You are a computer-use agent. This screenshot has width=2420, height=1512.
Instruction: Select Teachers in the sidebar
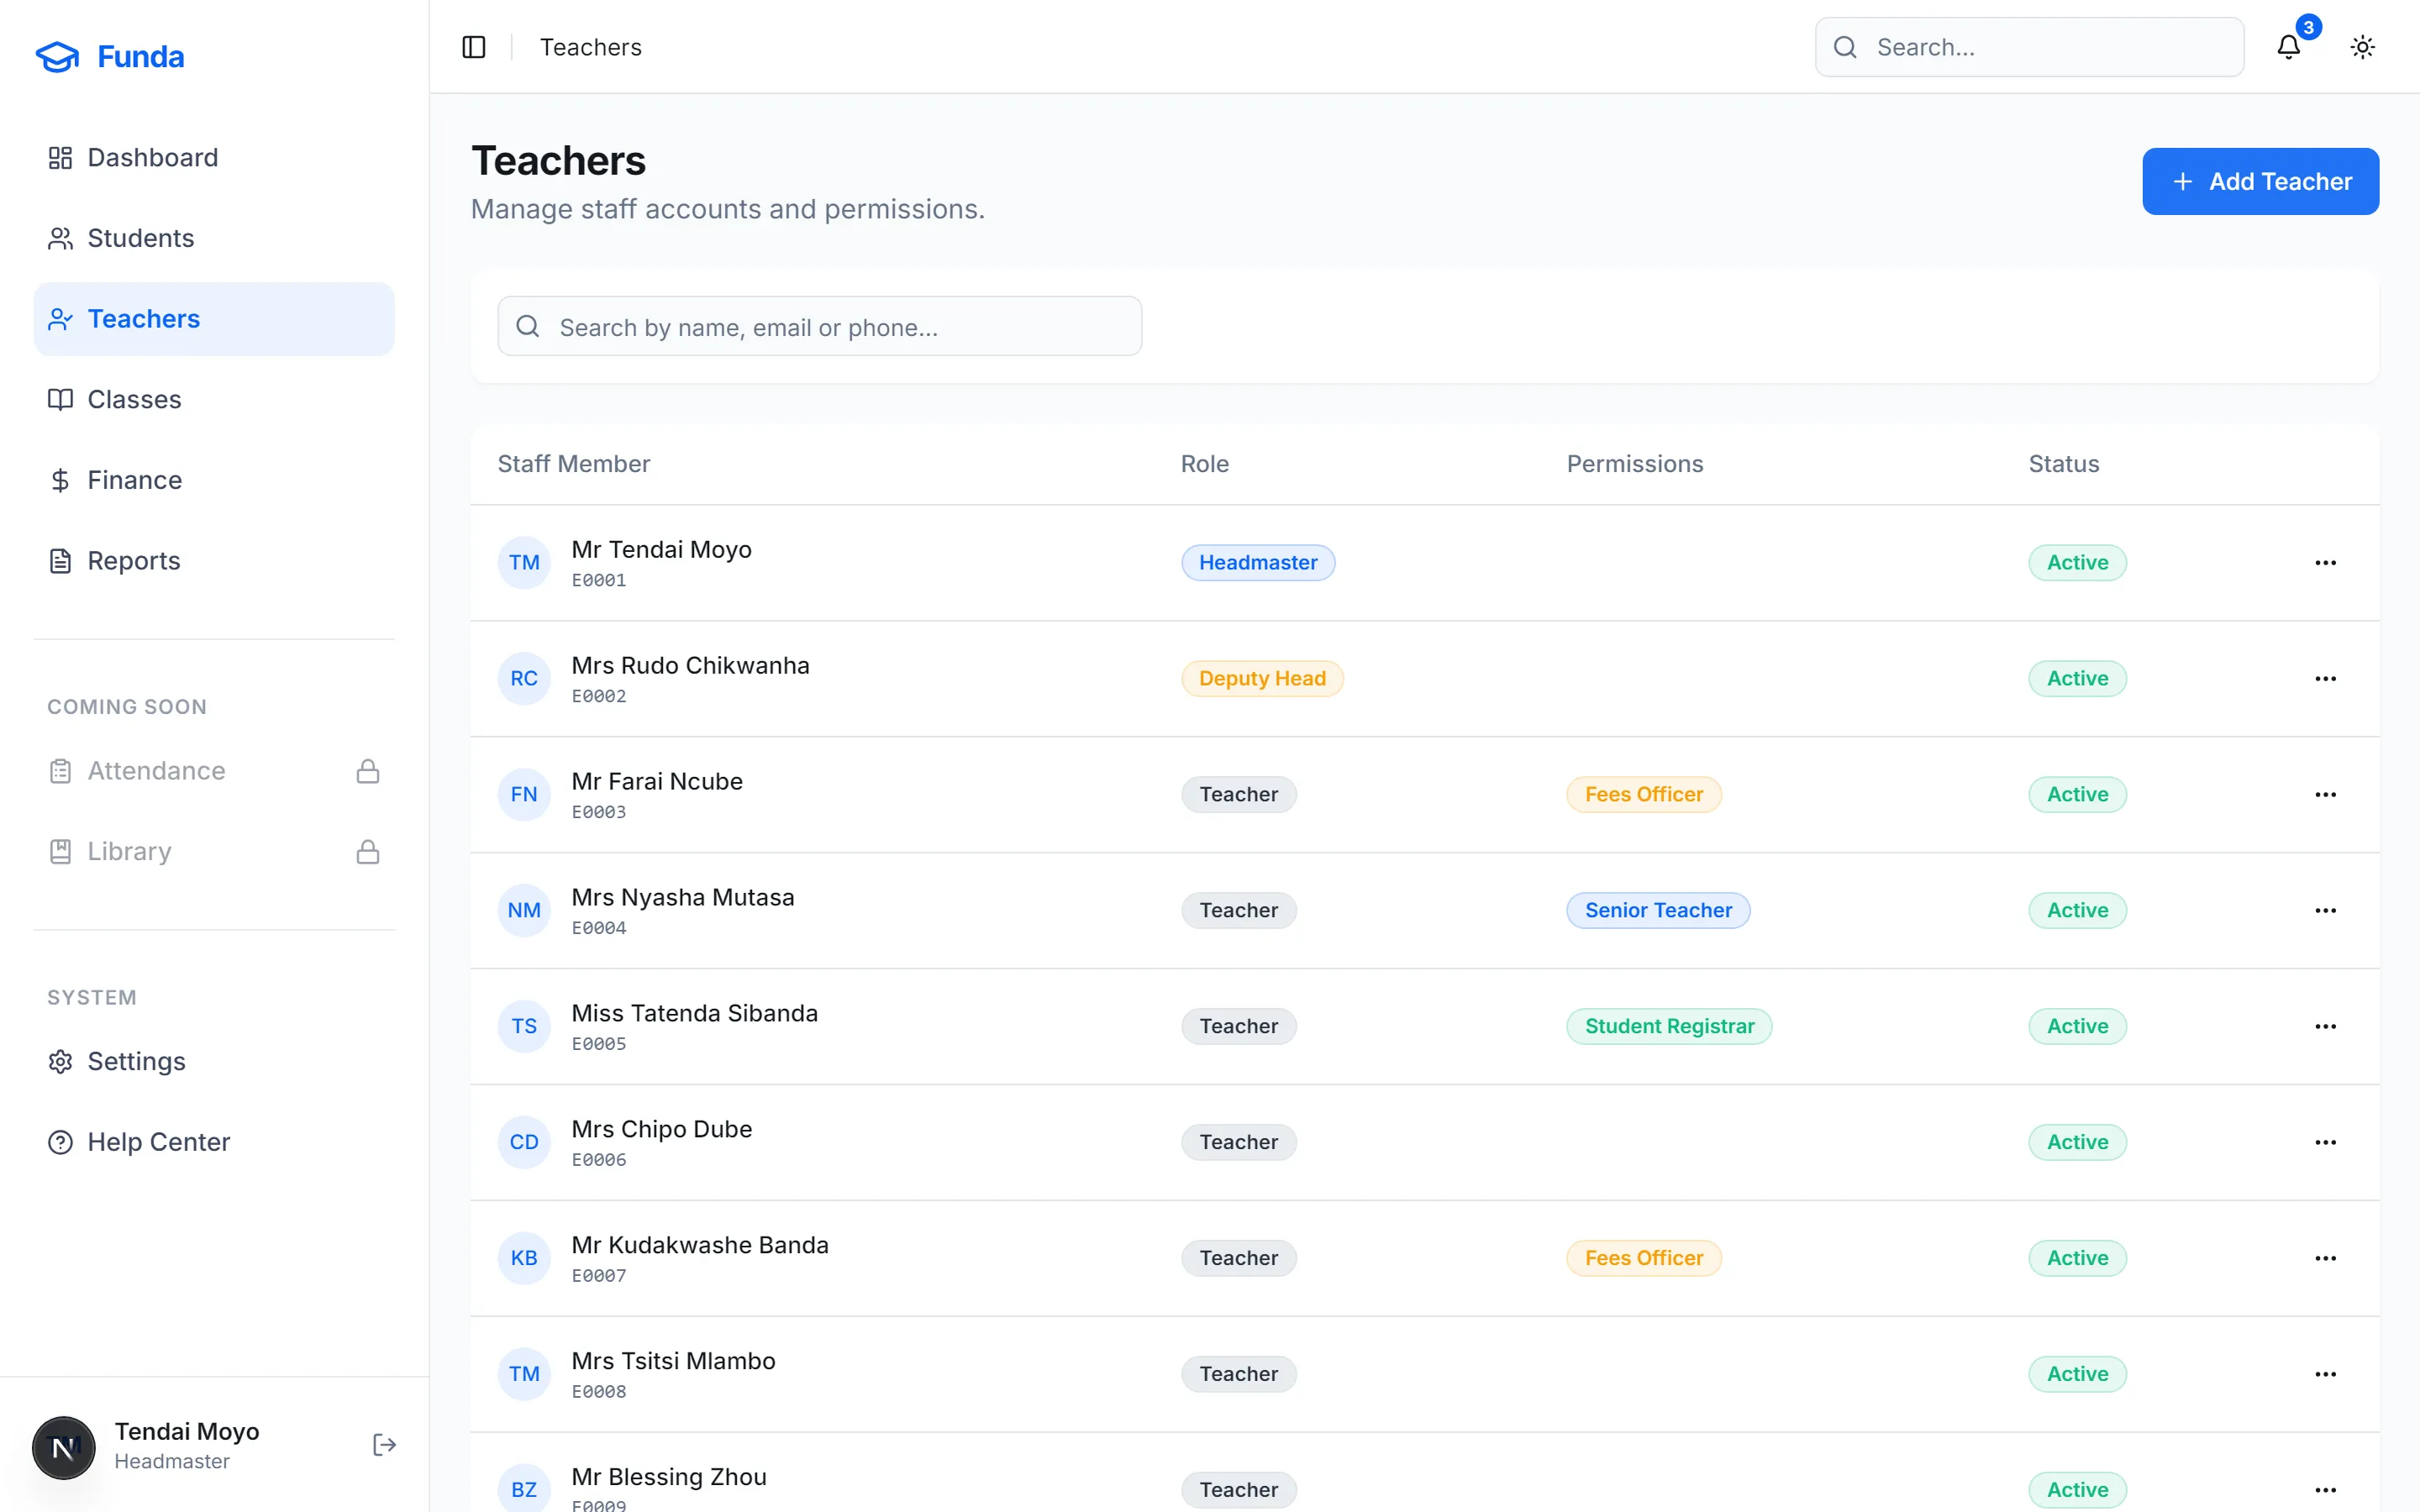(214, 319)
